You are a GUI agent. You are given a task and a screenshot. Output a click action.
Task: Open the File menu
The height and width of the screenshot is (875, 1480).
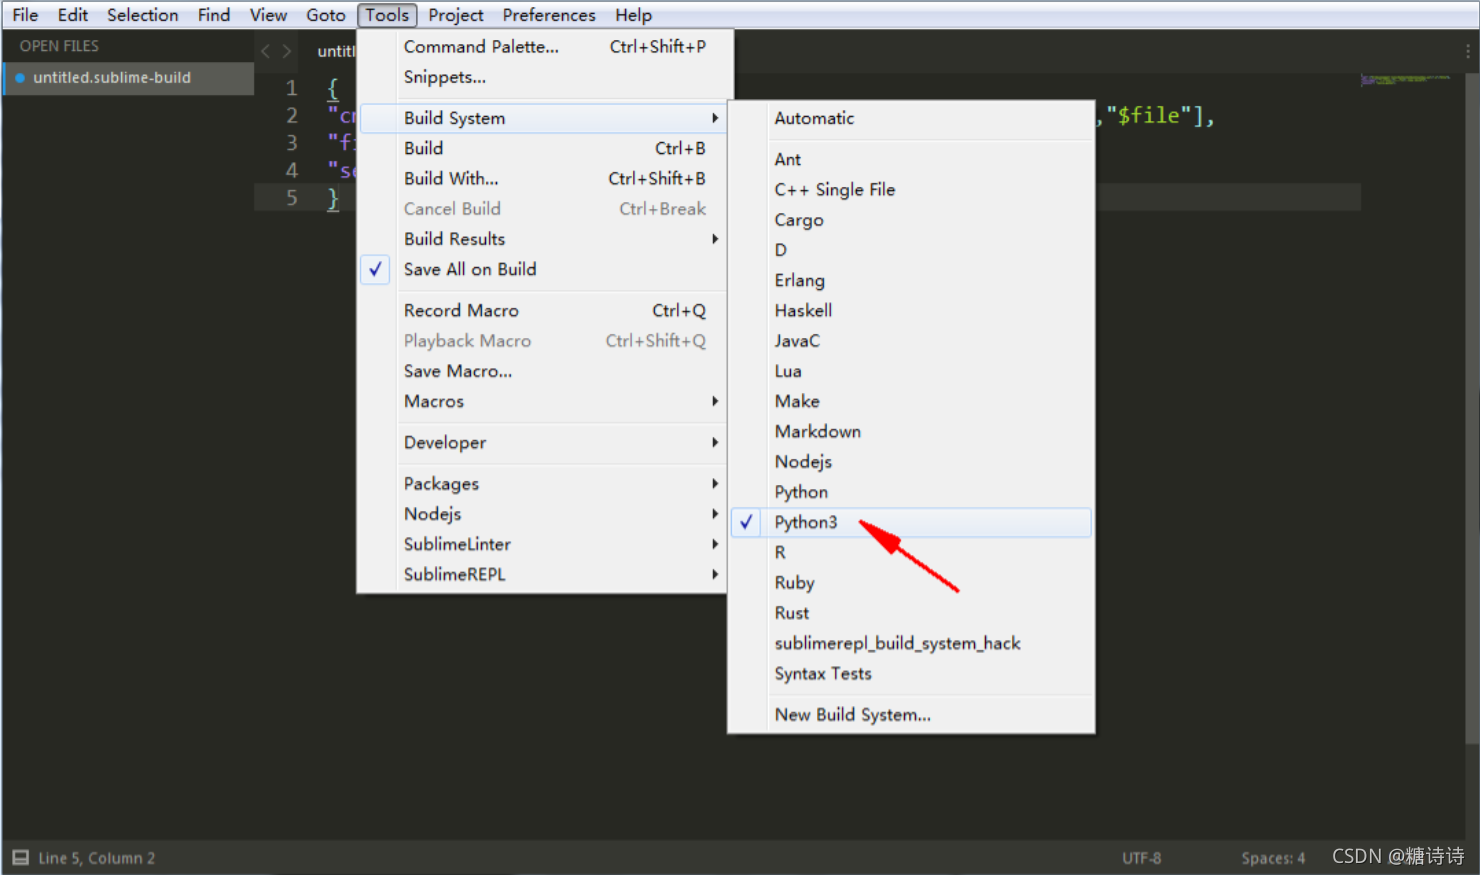click(x=25, y=15)
